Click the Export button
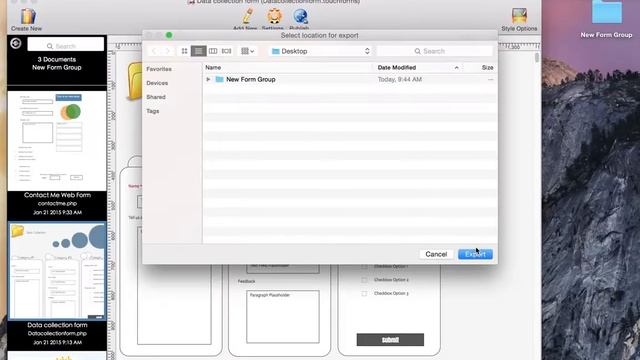The image size is (640, 360). pyautogui.click(x=475, y=254)
